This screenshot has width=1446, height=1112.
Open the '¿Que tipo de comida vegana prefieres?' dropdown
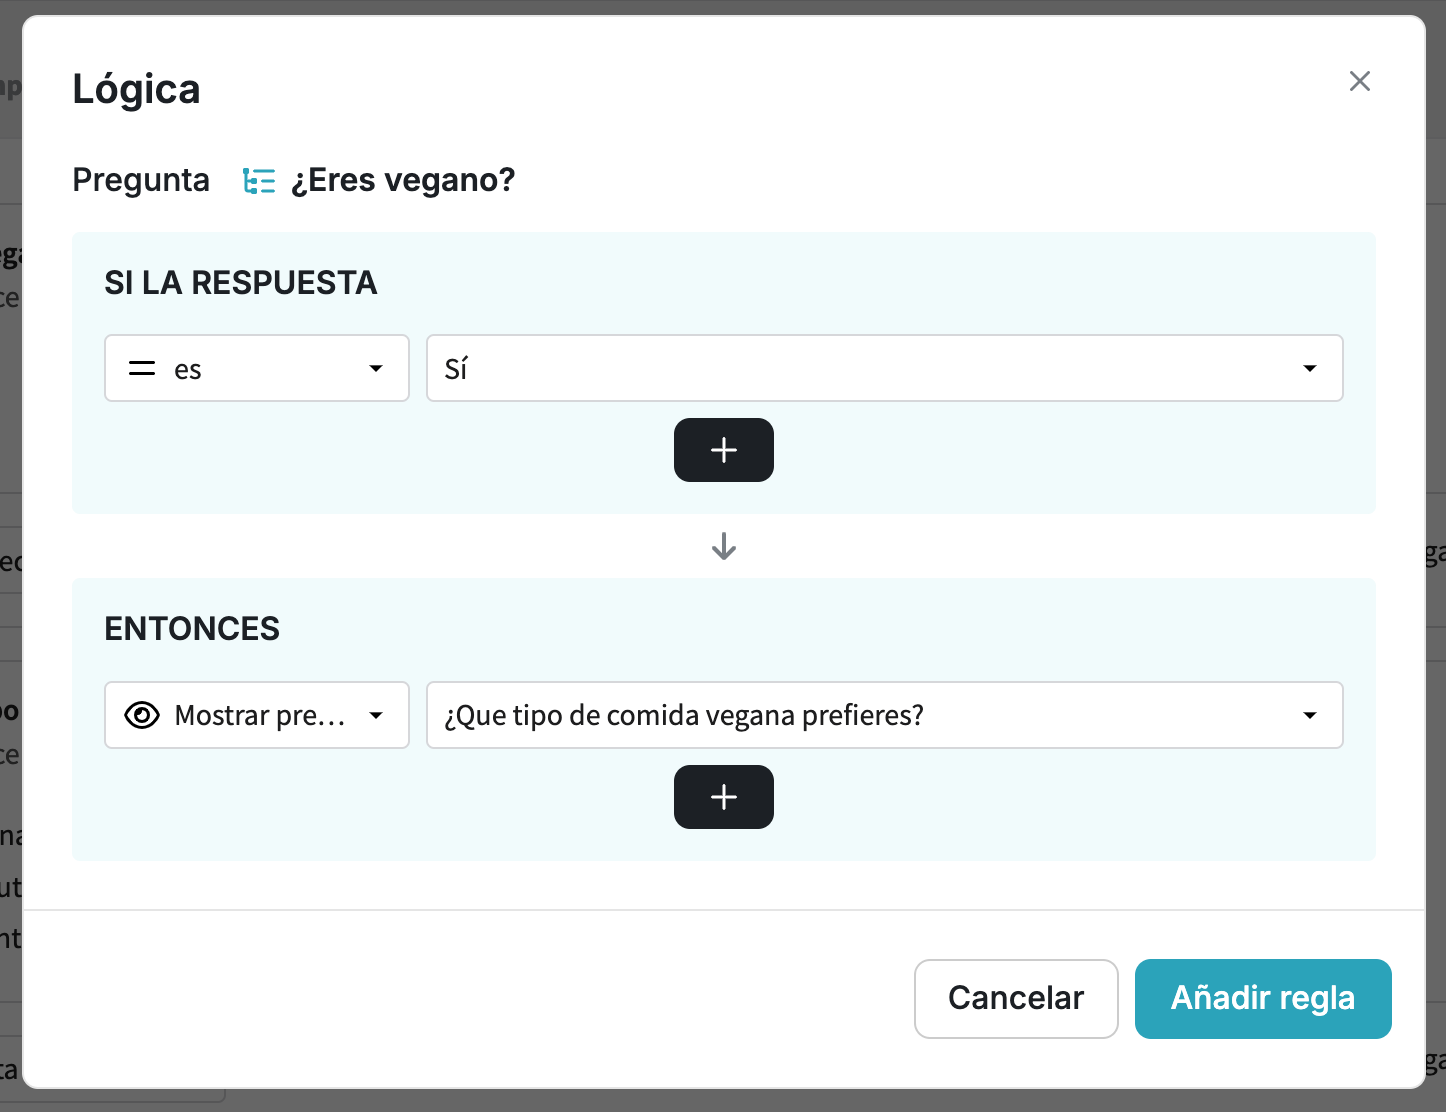point(884,715)
